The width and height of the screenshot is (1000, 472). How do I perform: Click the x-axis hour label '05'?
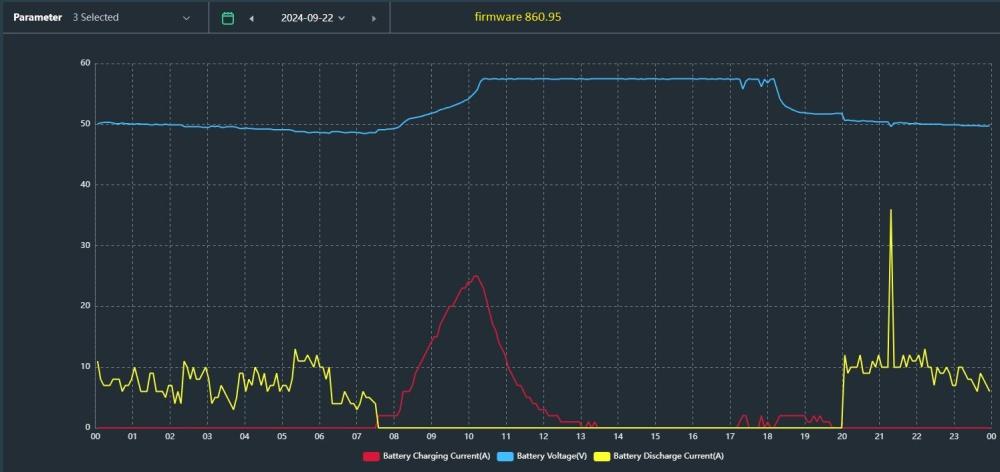[x=282, y=437]
